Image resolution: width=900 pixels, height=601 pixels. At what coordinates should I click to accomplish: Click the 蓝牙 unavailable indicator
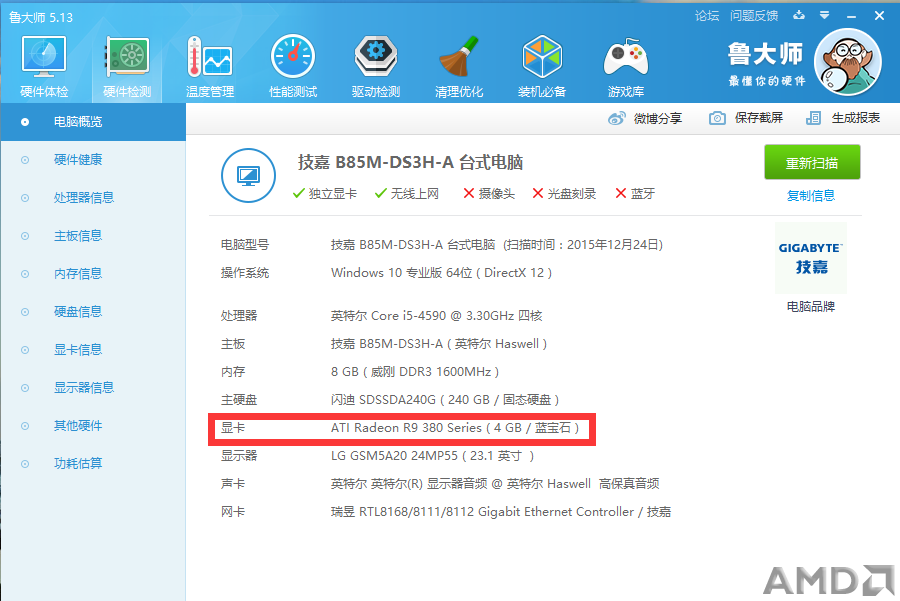pyautogui.click(x=635, y=193)
